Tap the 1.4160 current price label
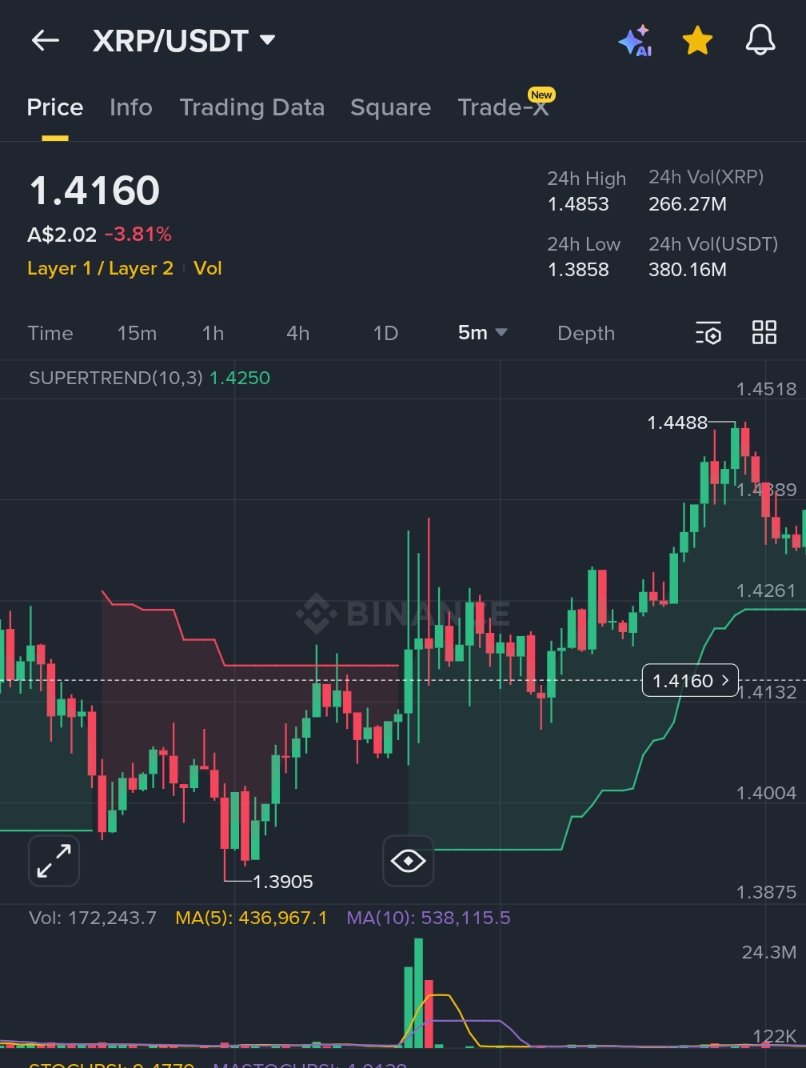 coord(690,680)
